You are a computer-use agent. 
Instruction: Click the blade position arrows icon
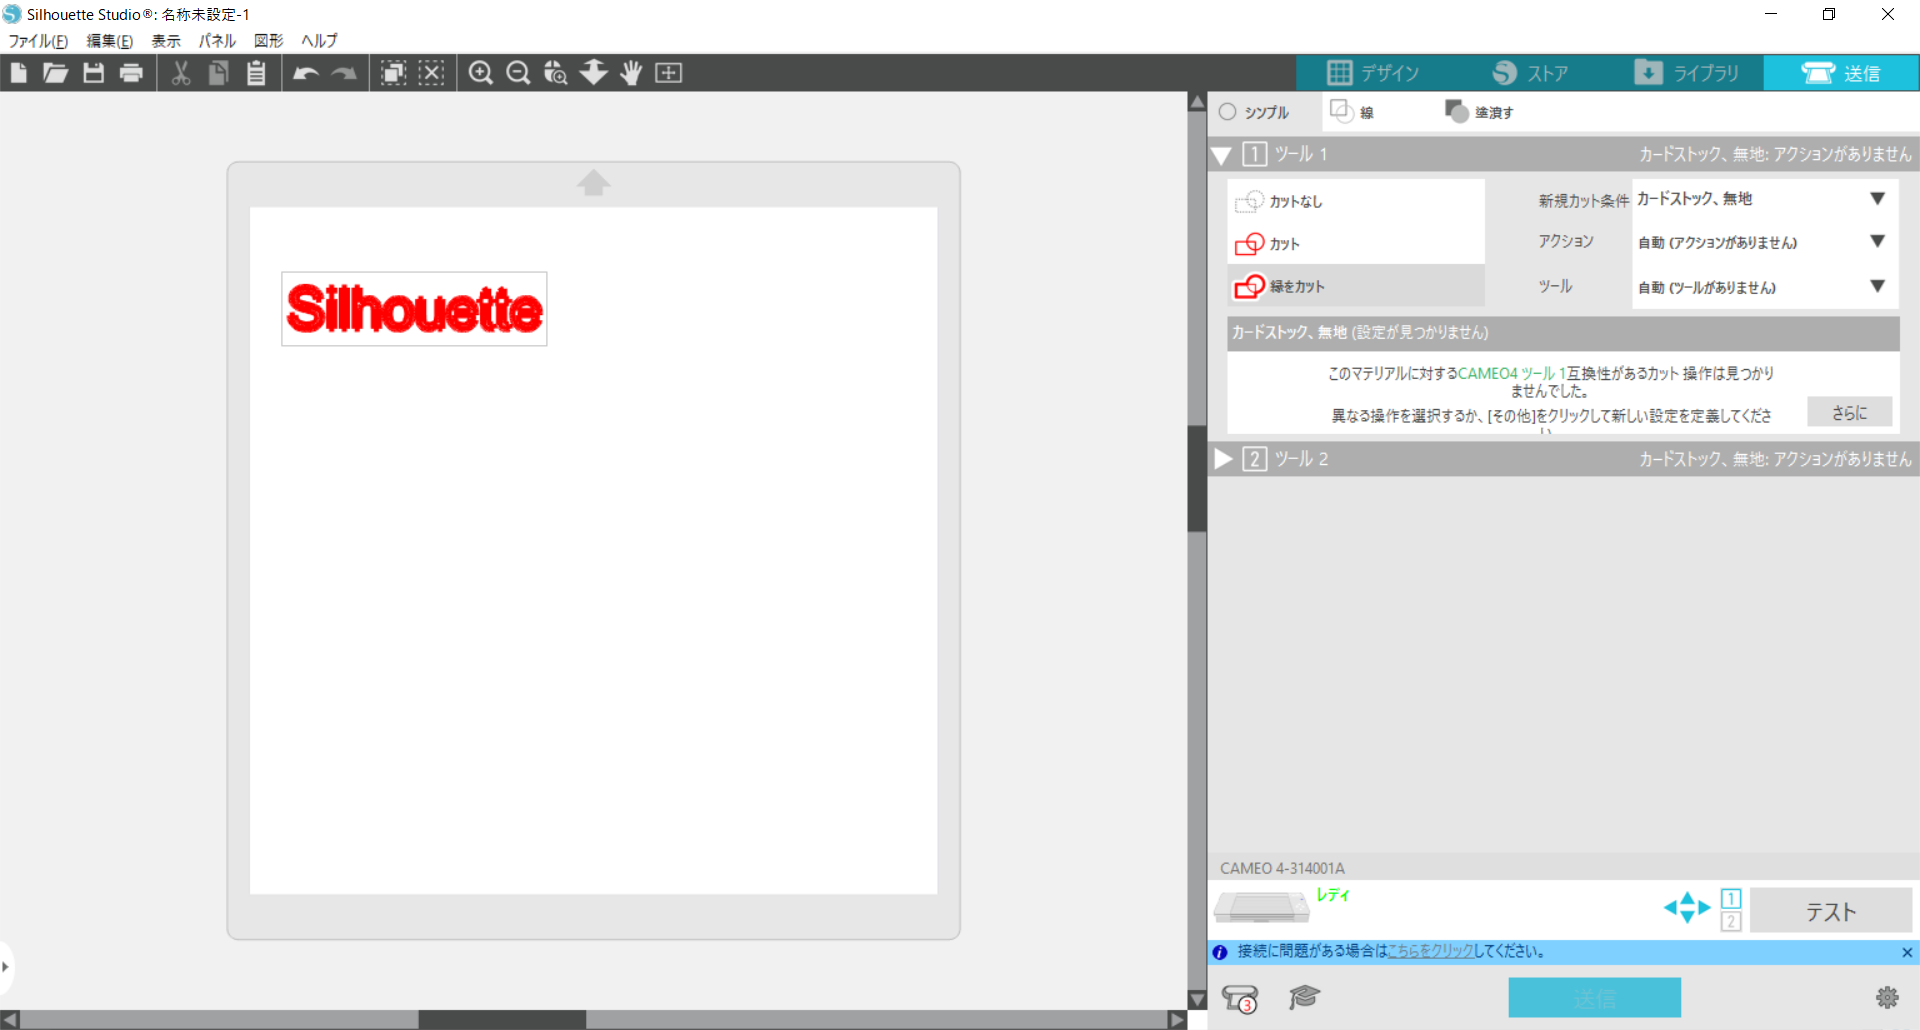[1687, 908]
